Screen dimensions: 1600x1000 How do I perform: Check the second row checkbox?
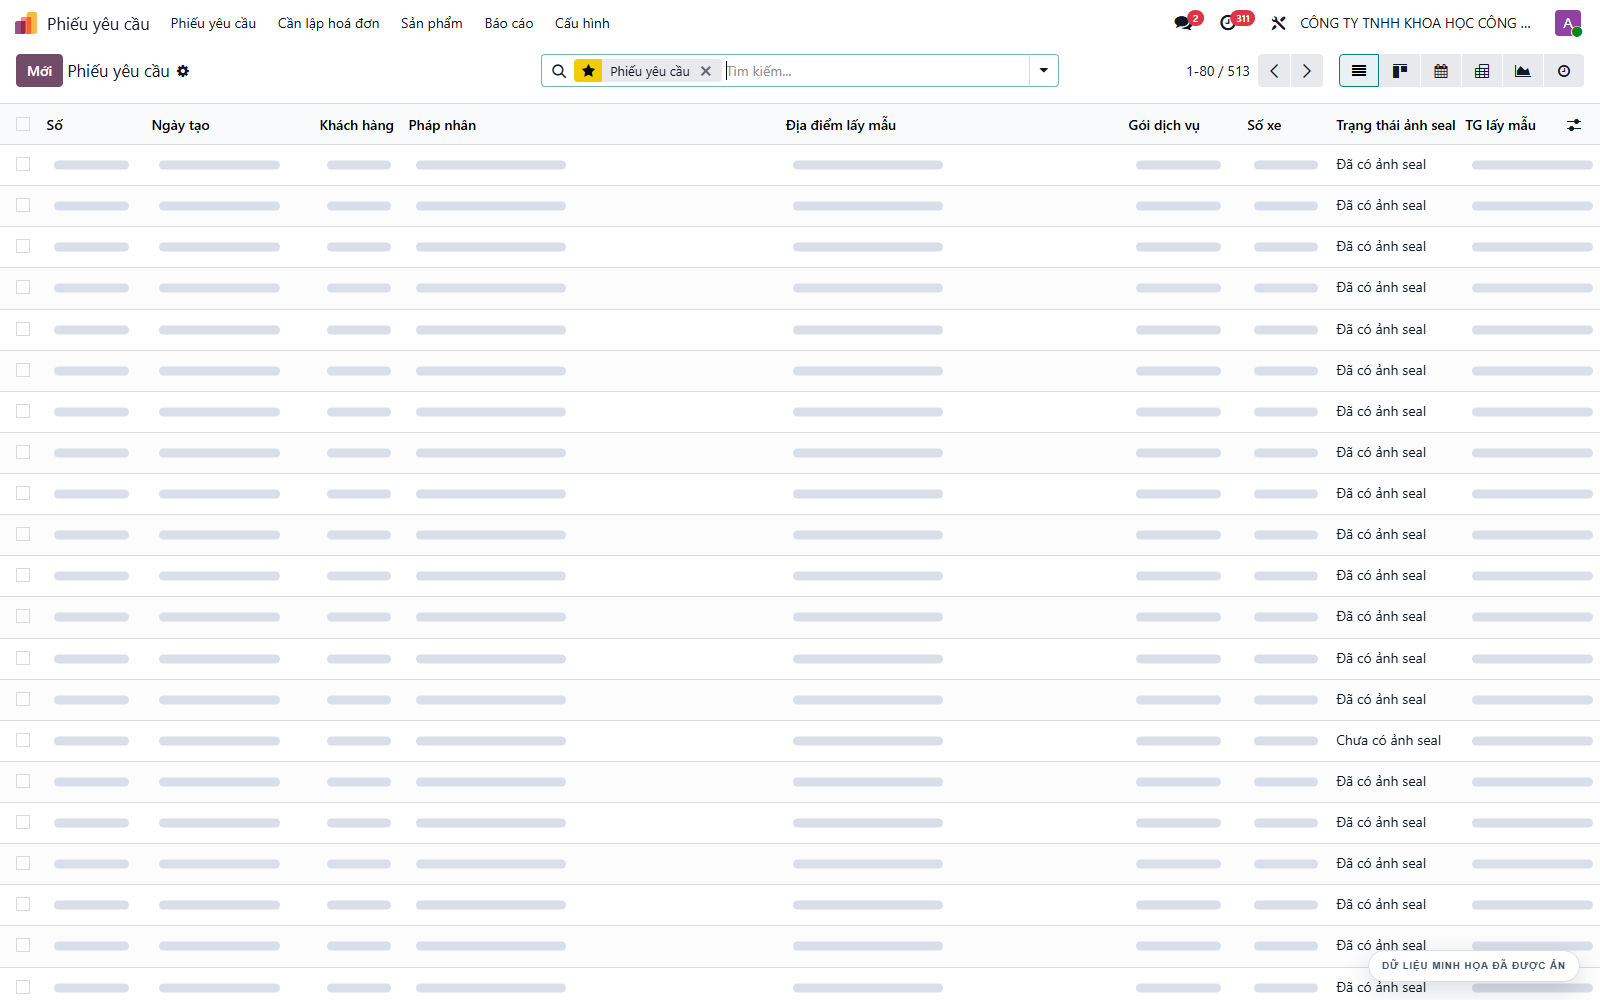click(23, 205)
